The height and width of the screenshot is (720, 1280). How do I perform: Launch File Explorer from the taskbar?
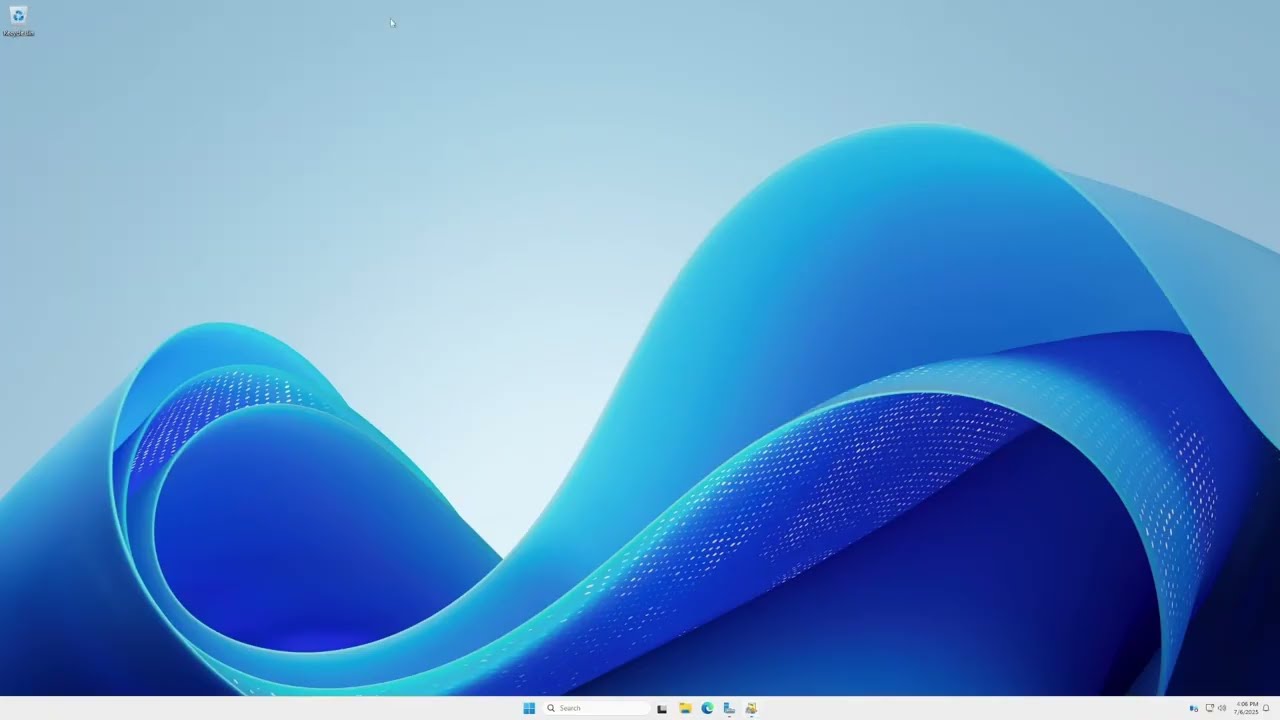(x=685, y=708)
